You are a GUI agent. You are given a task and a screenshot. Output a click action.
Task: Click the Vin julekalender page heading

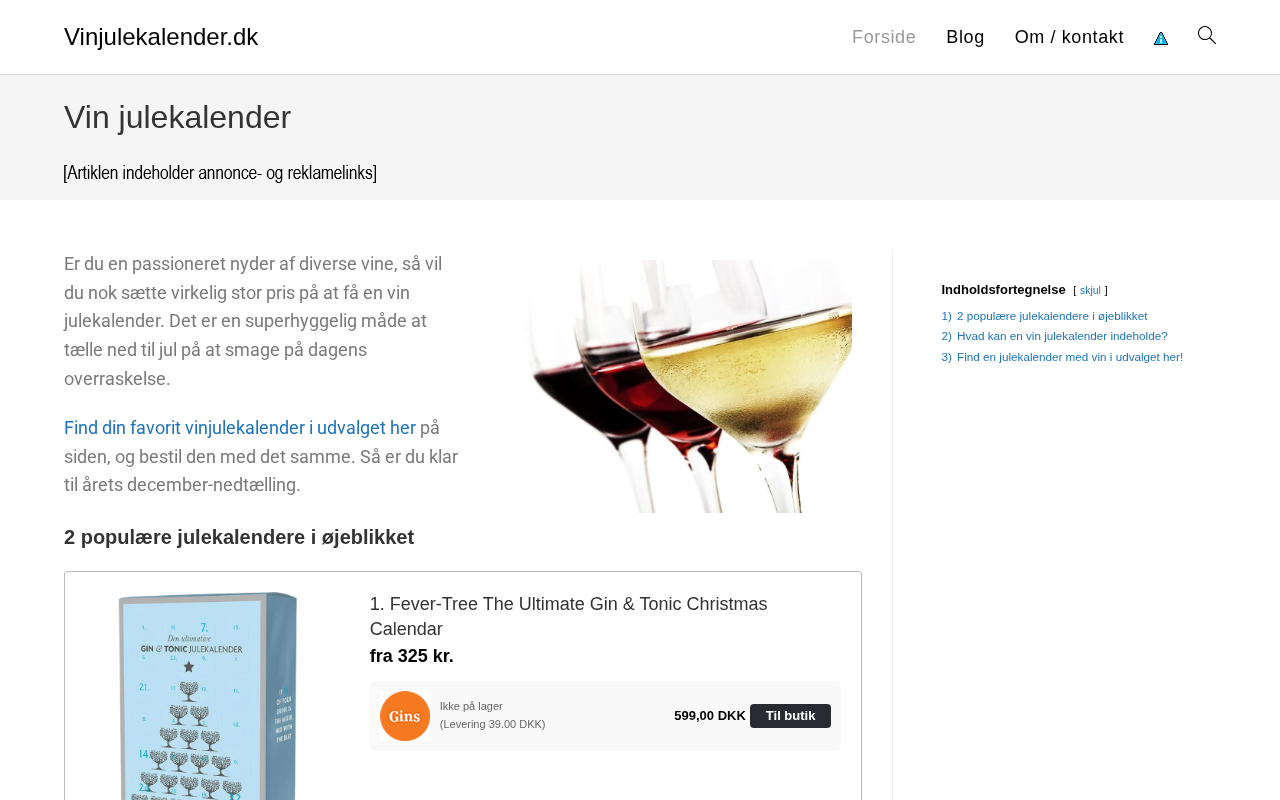[177, 117]
